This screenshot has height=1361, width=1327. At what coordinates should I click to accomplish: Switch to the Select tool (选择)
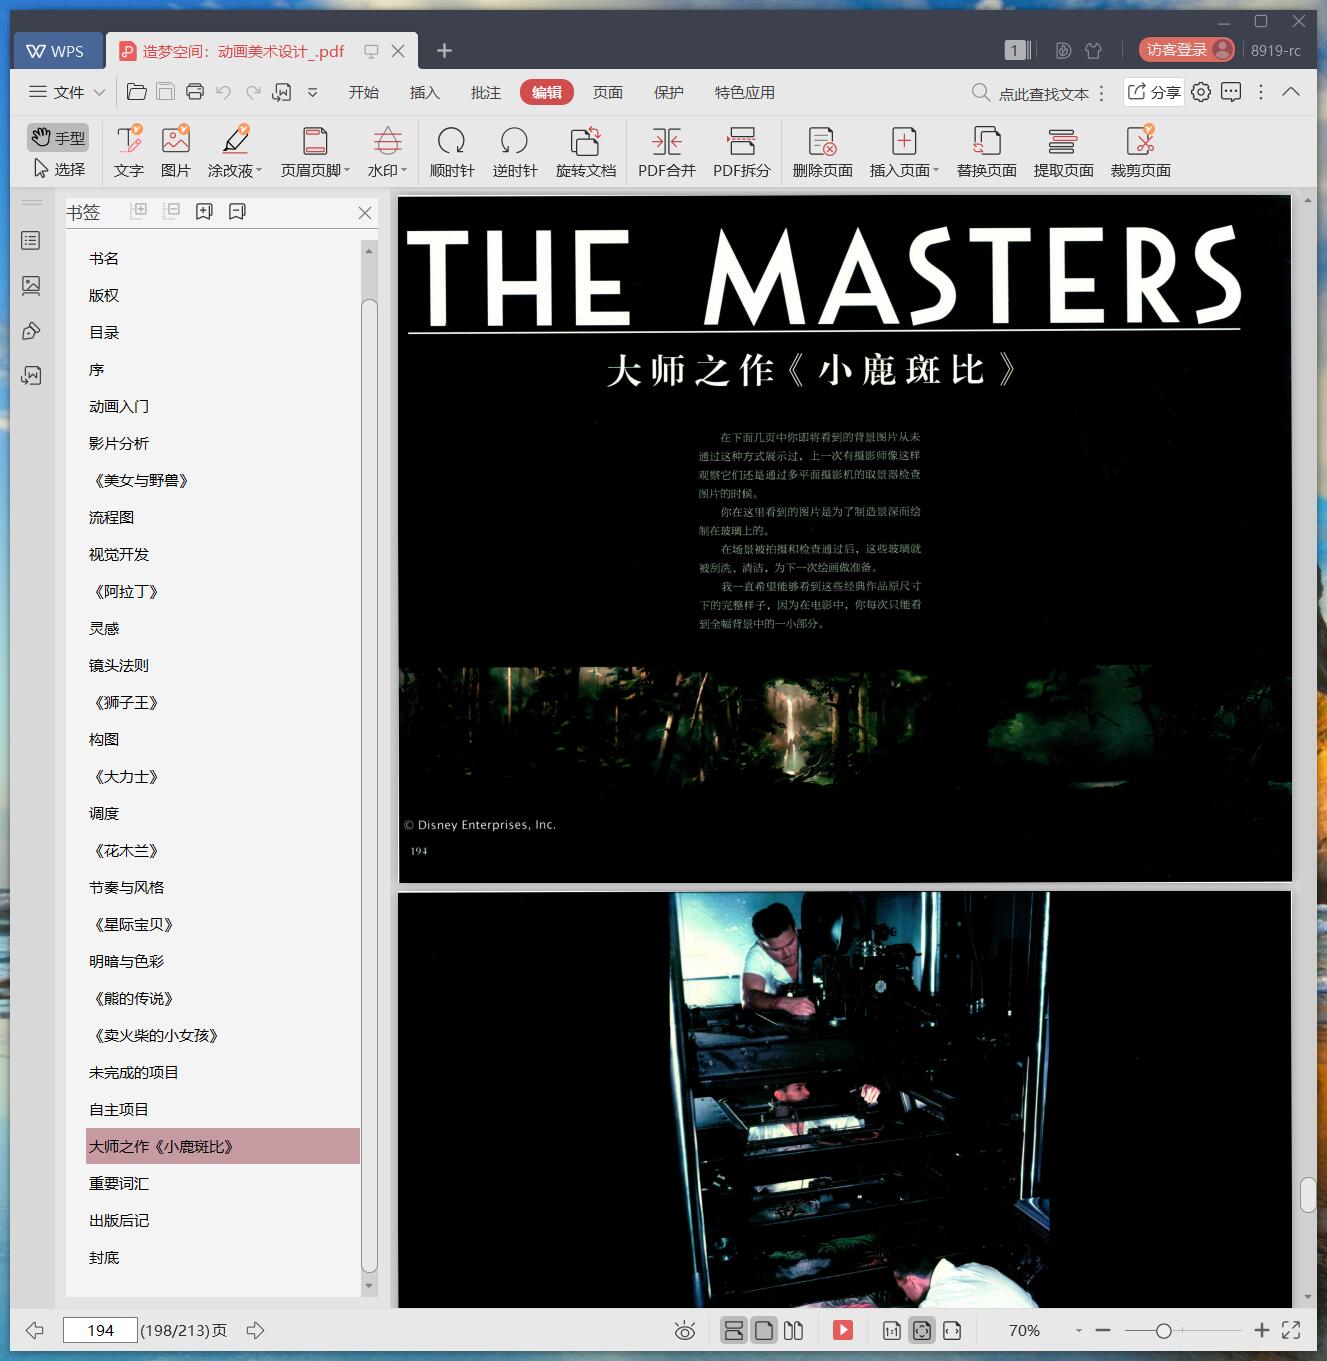pyautogui.click(x=58, y=169)
